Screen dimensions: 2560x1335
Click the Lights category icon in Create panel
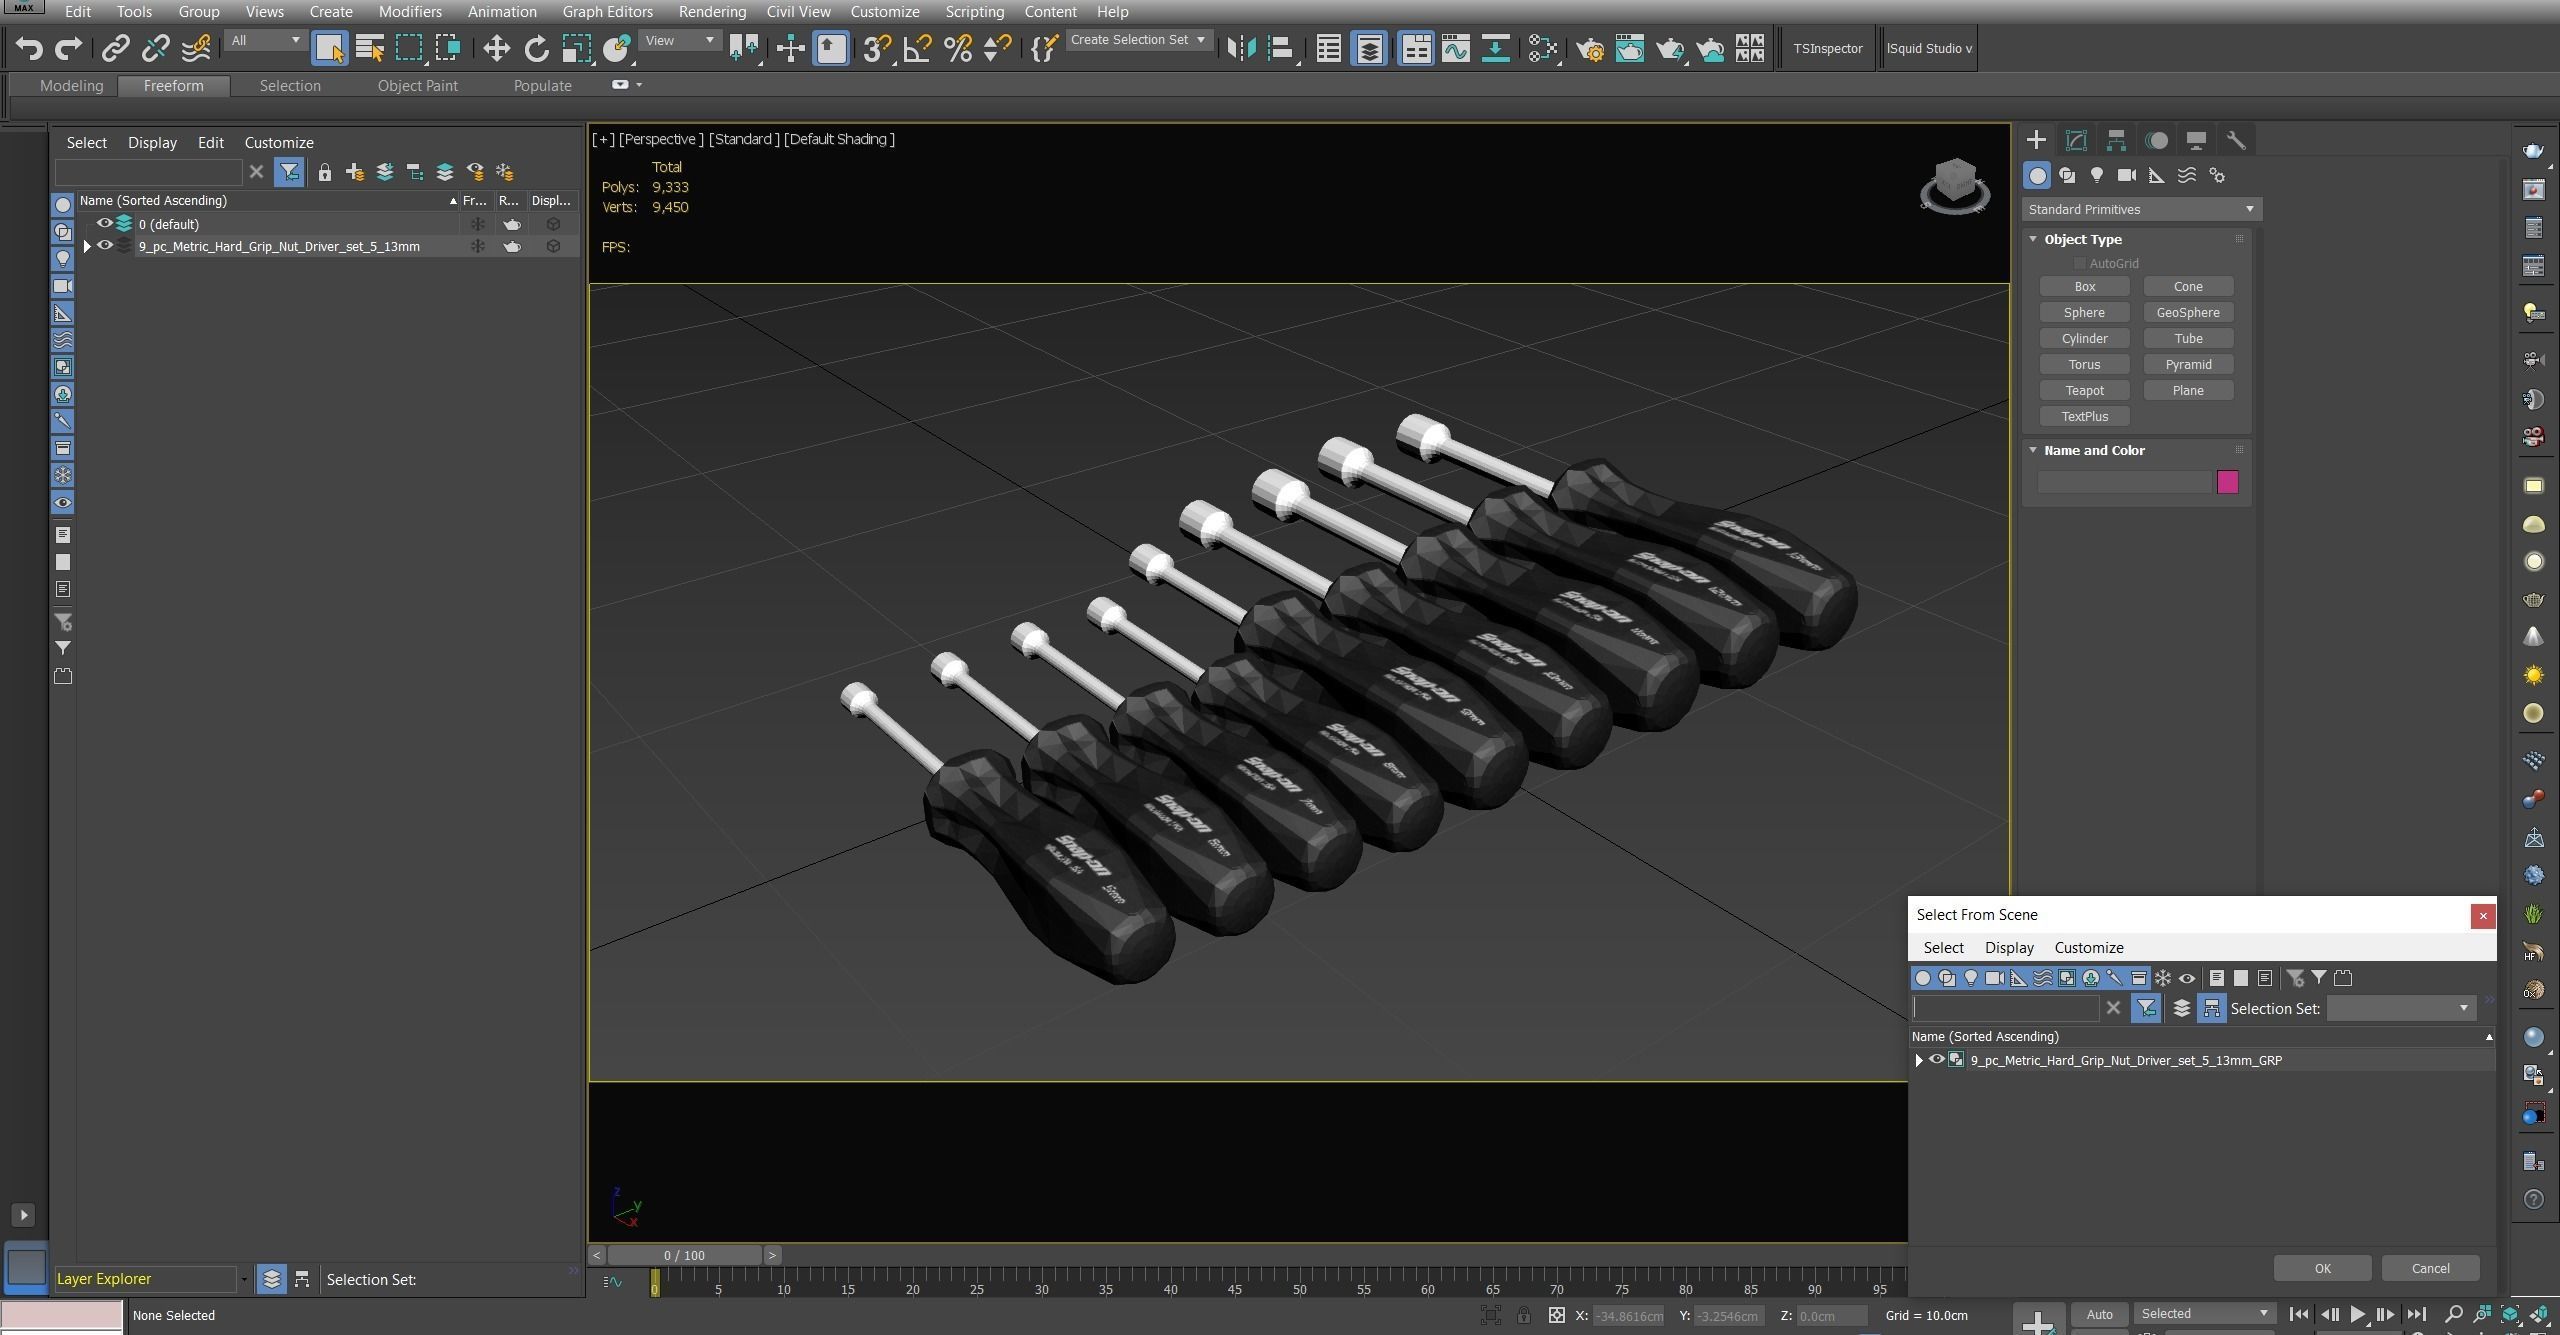[x=2097, y=175]
